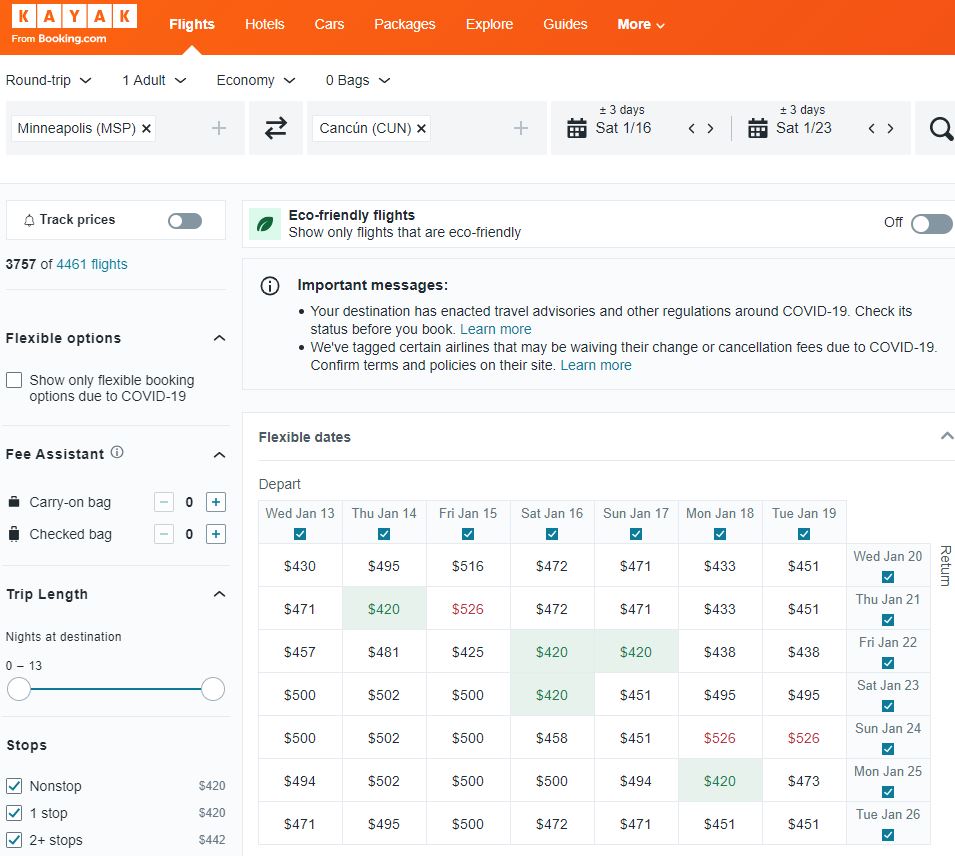Click Sat 1/16 departure date
The image size is (955, 856).
[623, 128]
